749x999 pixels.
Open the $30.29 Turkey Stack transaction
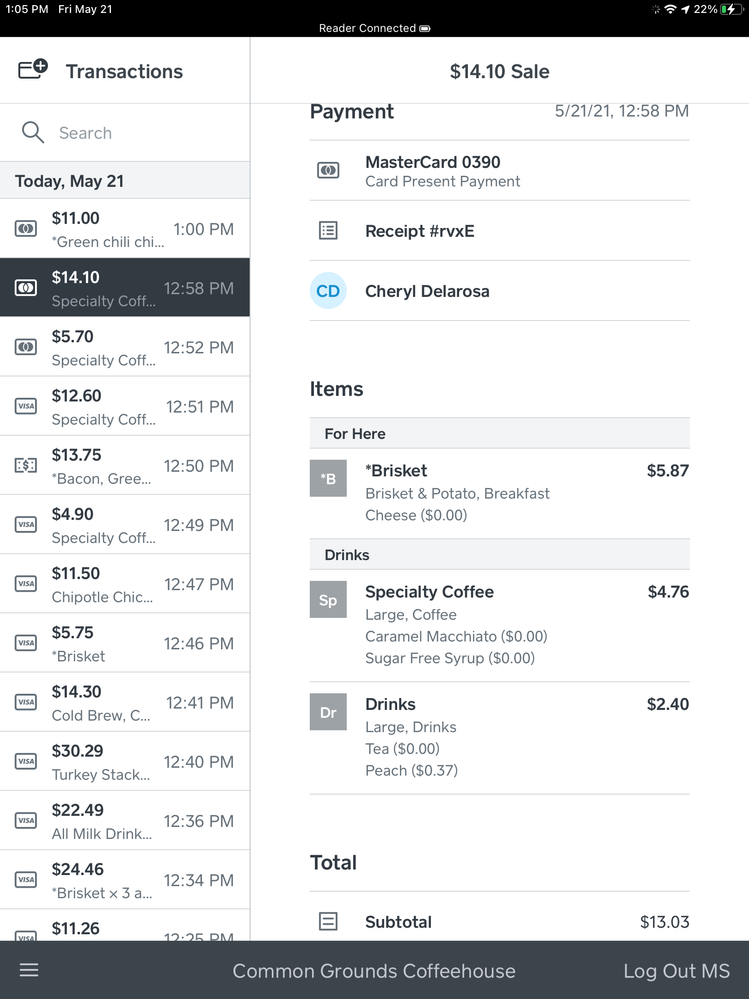tap(125, 762)
